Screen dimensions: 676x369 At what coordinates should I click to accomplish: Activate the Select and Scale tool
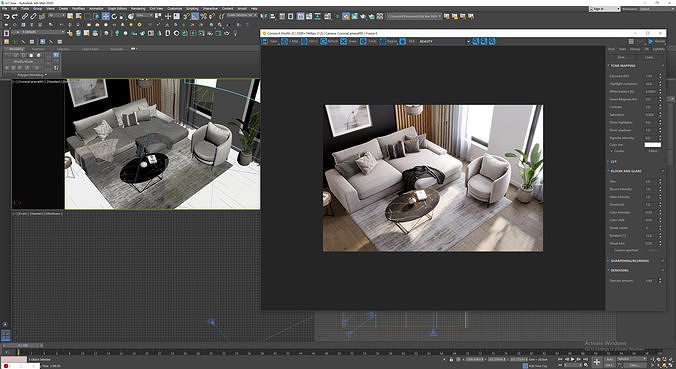click(122, 16)
